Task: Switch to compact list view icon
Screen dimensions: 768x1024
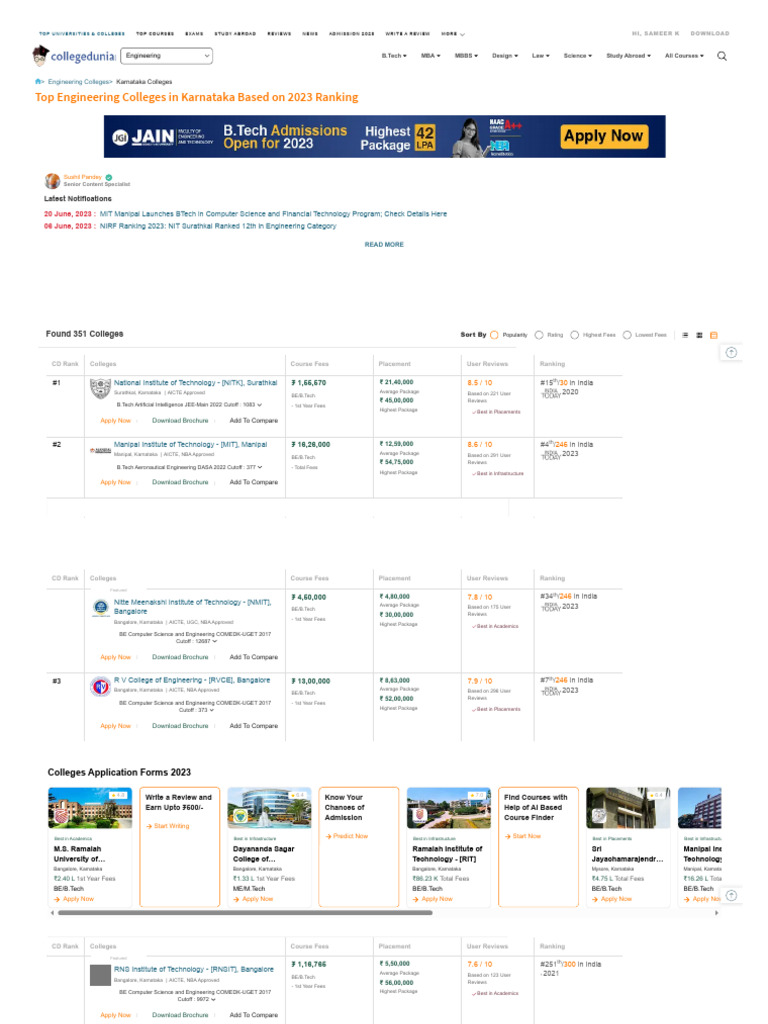Action: (x=685, y=335)
